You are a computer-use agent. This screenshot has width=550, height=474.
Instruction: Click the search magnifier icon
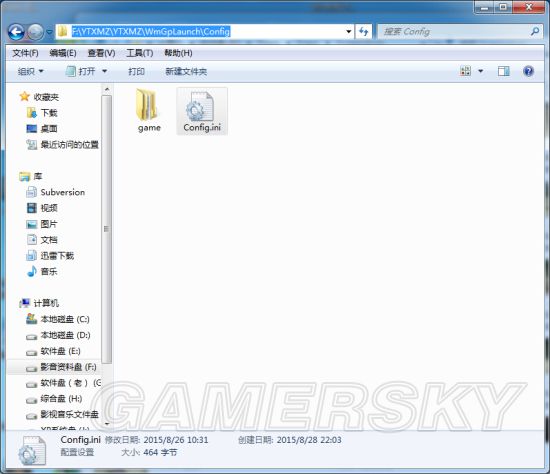[535, 32]
